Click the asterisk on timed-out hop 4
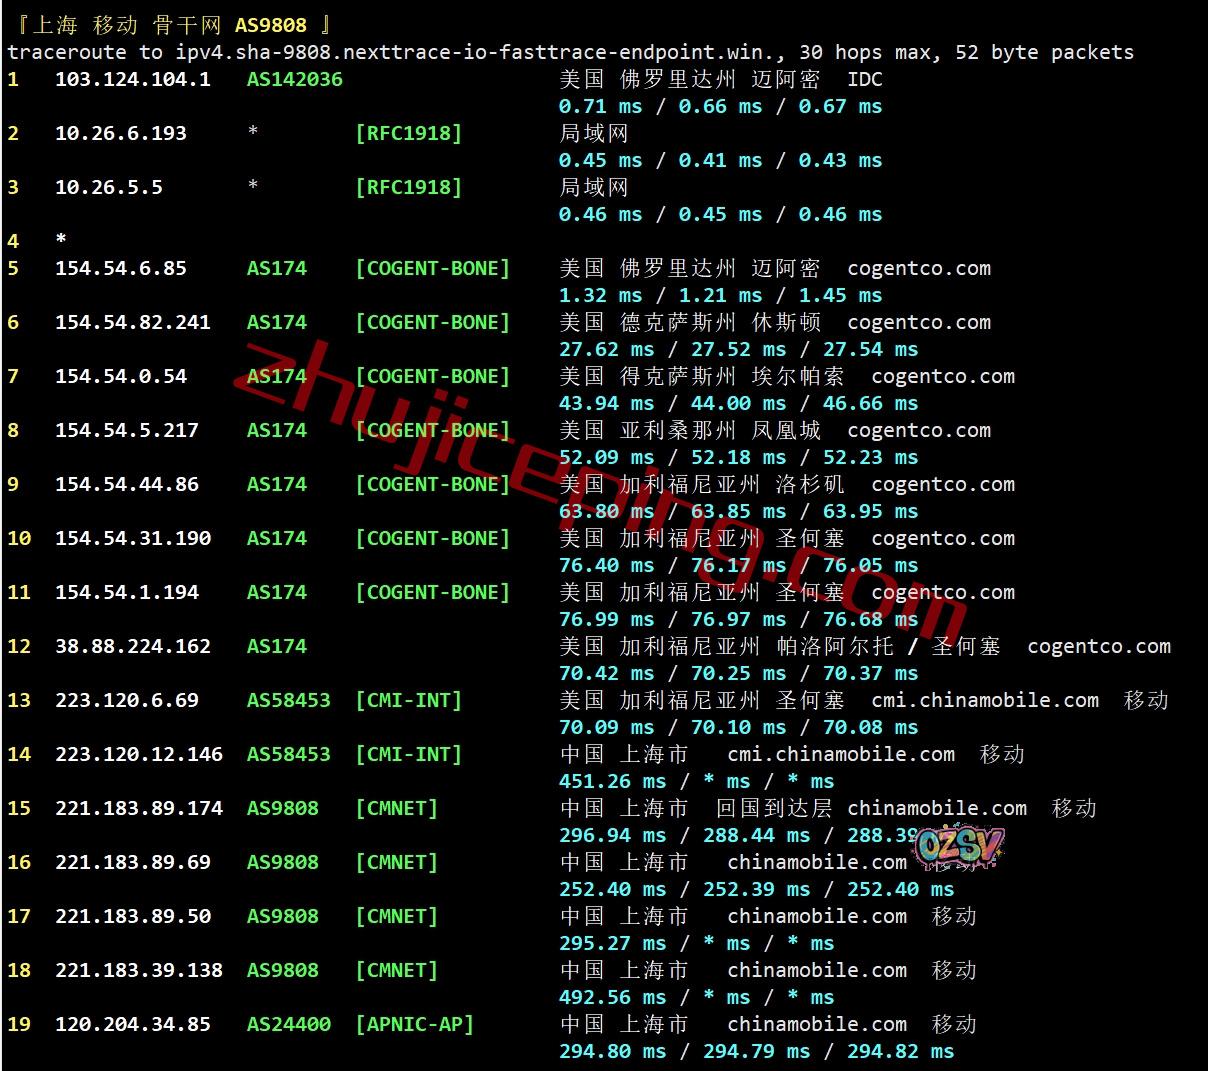The height and width of the screenshot is (1071, 1208). coord(61,239)
